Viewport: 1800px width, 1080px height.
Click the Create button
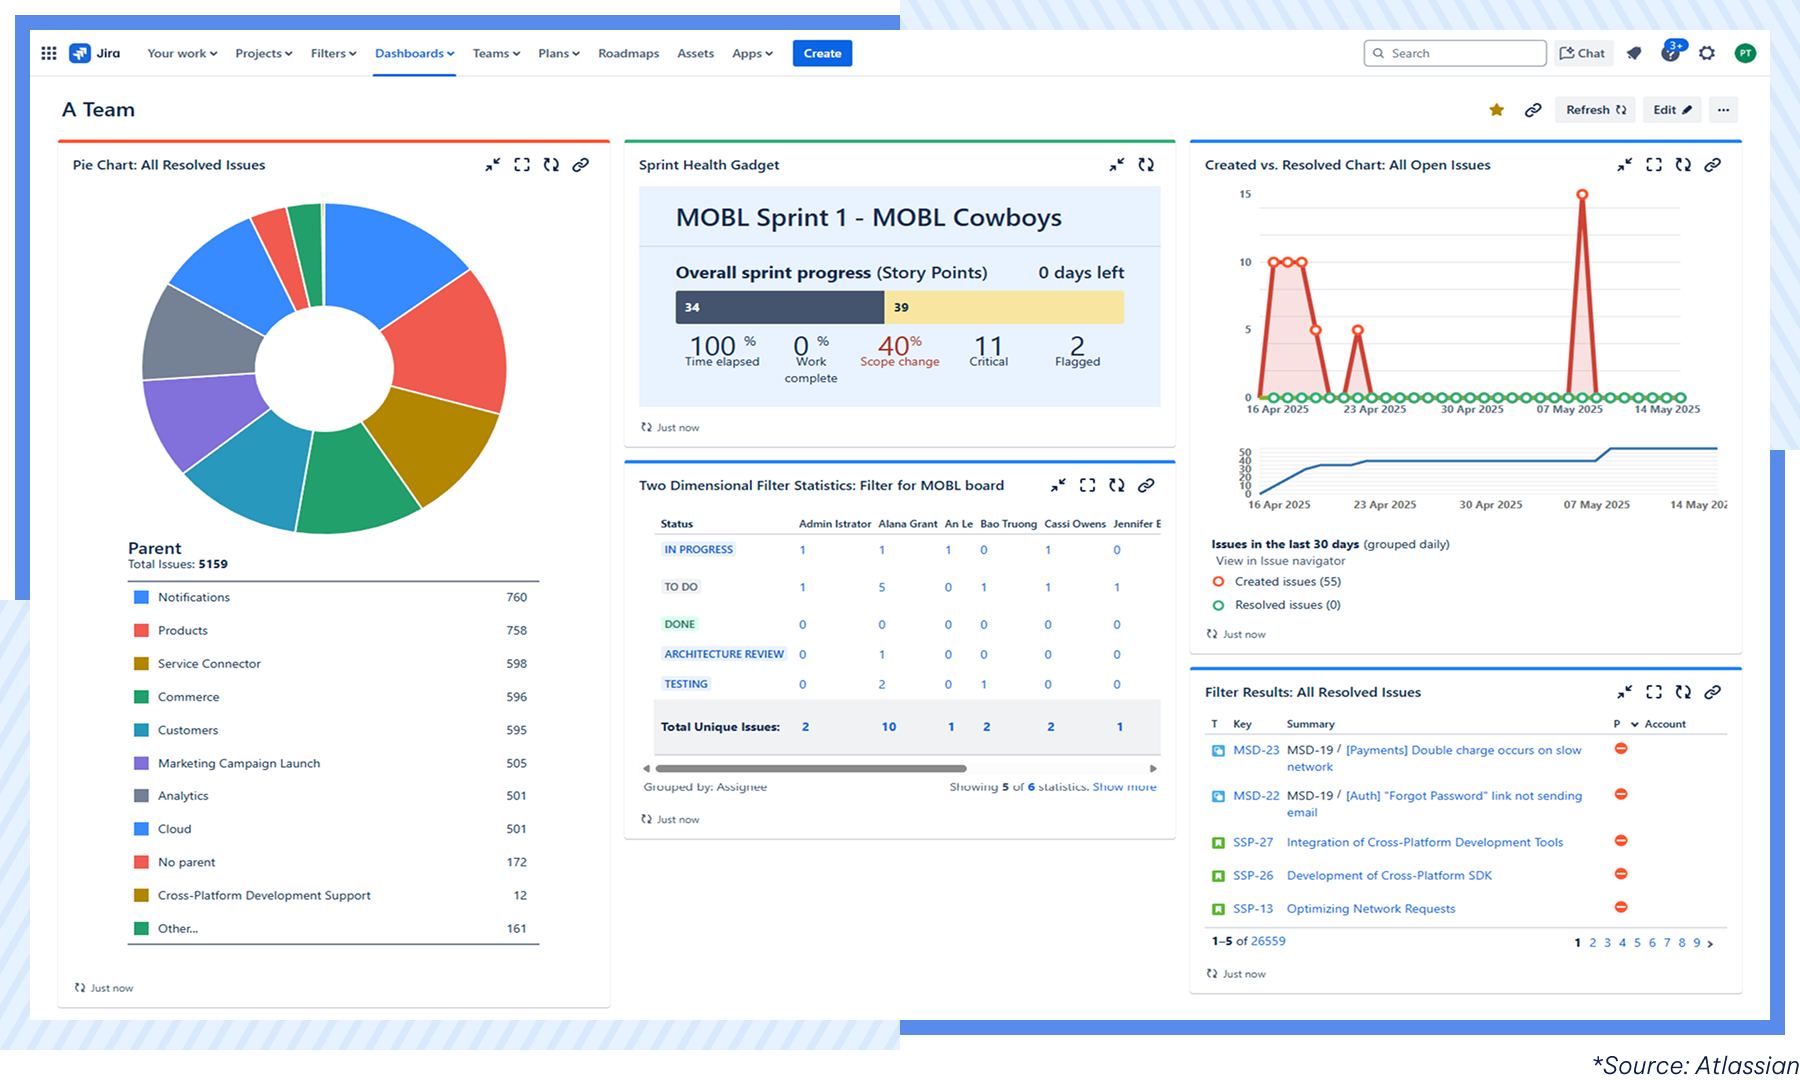coord(822,53)
